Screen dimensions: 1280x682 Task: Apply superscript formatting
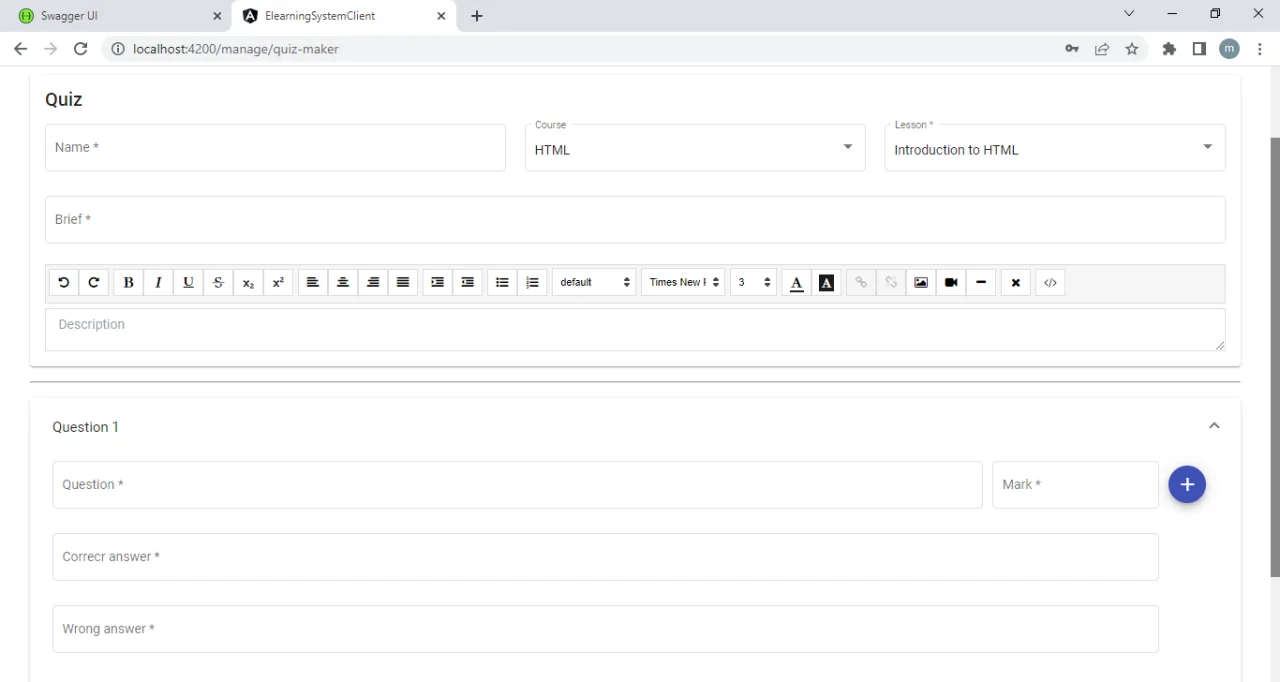[x=278, y=283]
